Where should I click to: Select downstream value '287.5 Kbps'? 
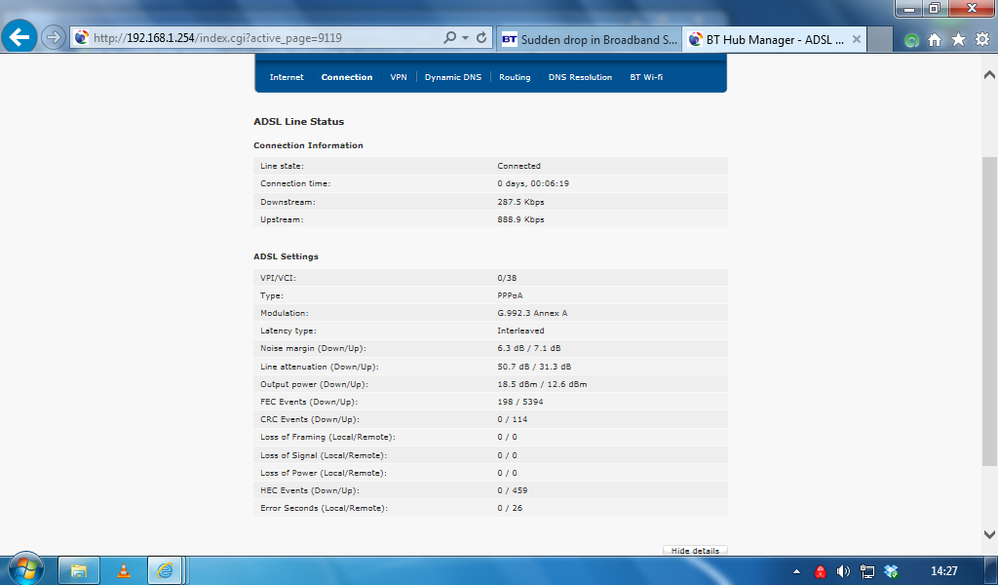pos(521,202)
